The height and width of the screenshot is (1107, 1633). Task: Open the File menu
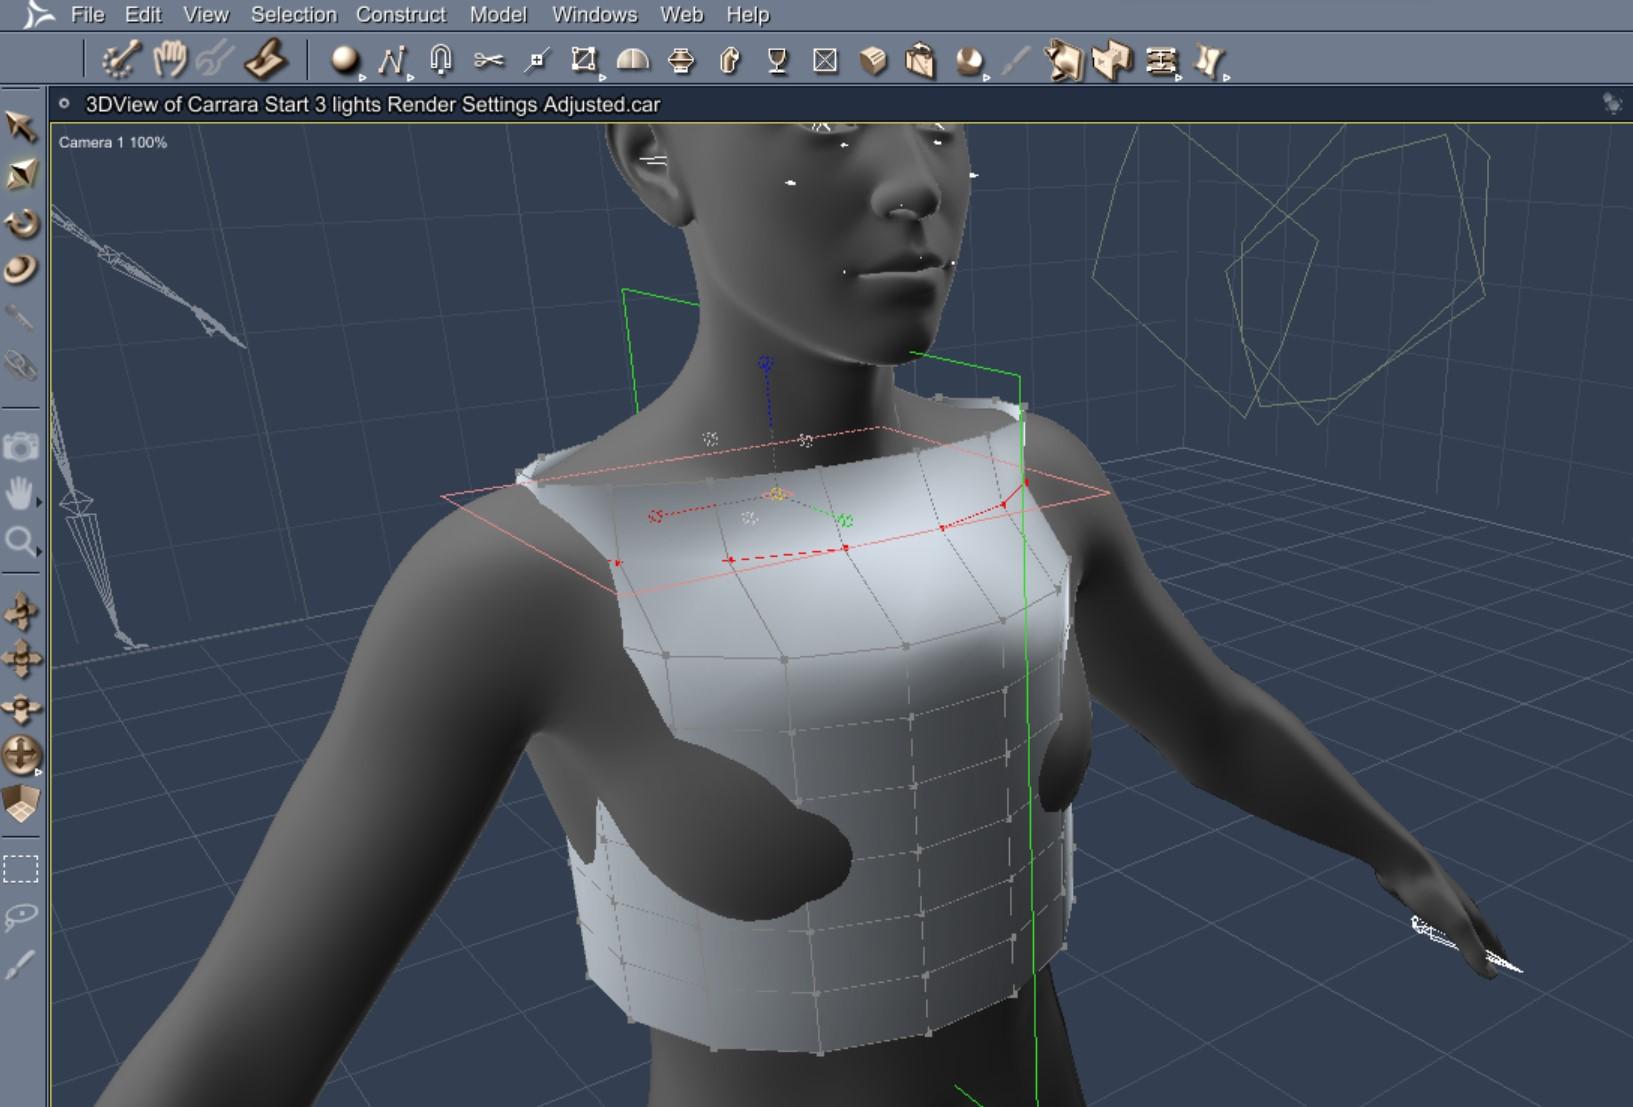(x=87, y=15)
